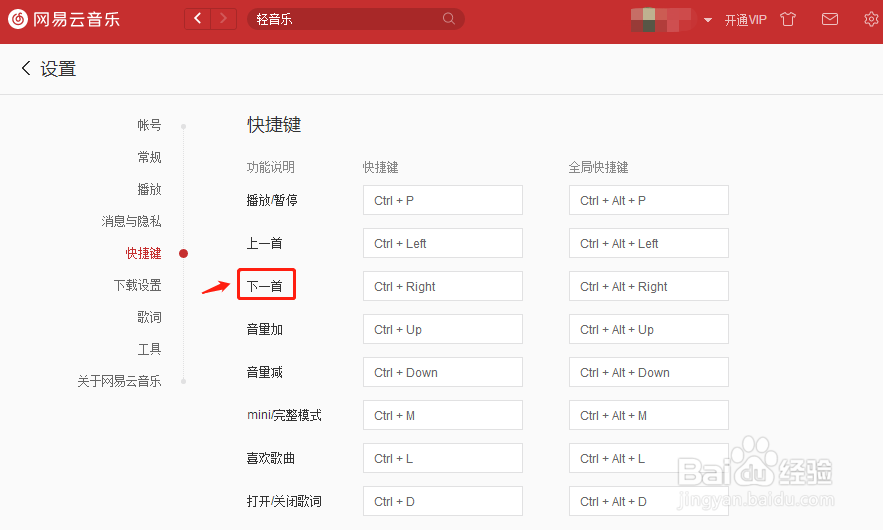Click the 音量减 function label
The image size is (883, 530).
click(x=265, y=372)
